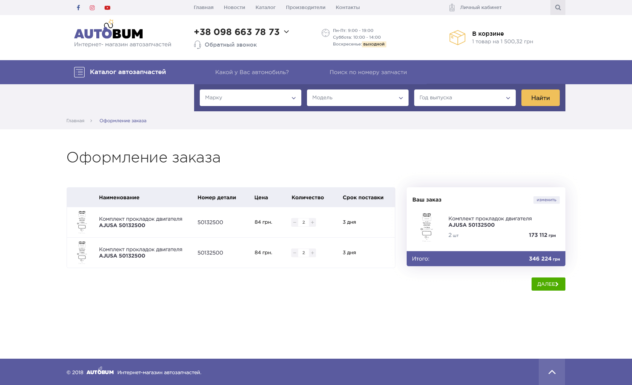
Task: Open Новости in the top menu
Action: (x=234, y=7)
